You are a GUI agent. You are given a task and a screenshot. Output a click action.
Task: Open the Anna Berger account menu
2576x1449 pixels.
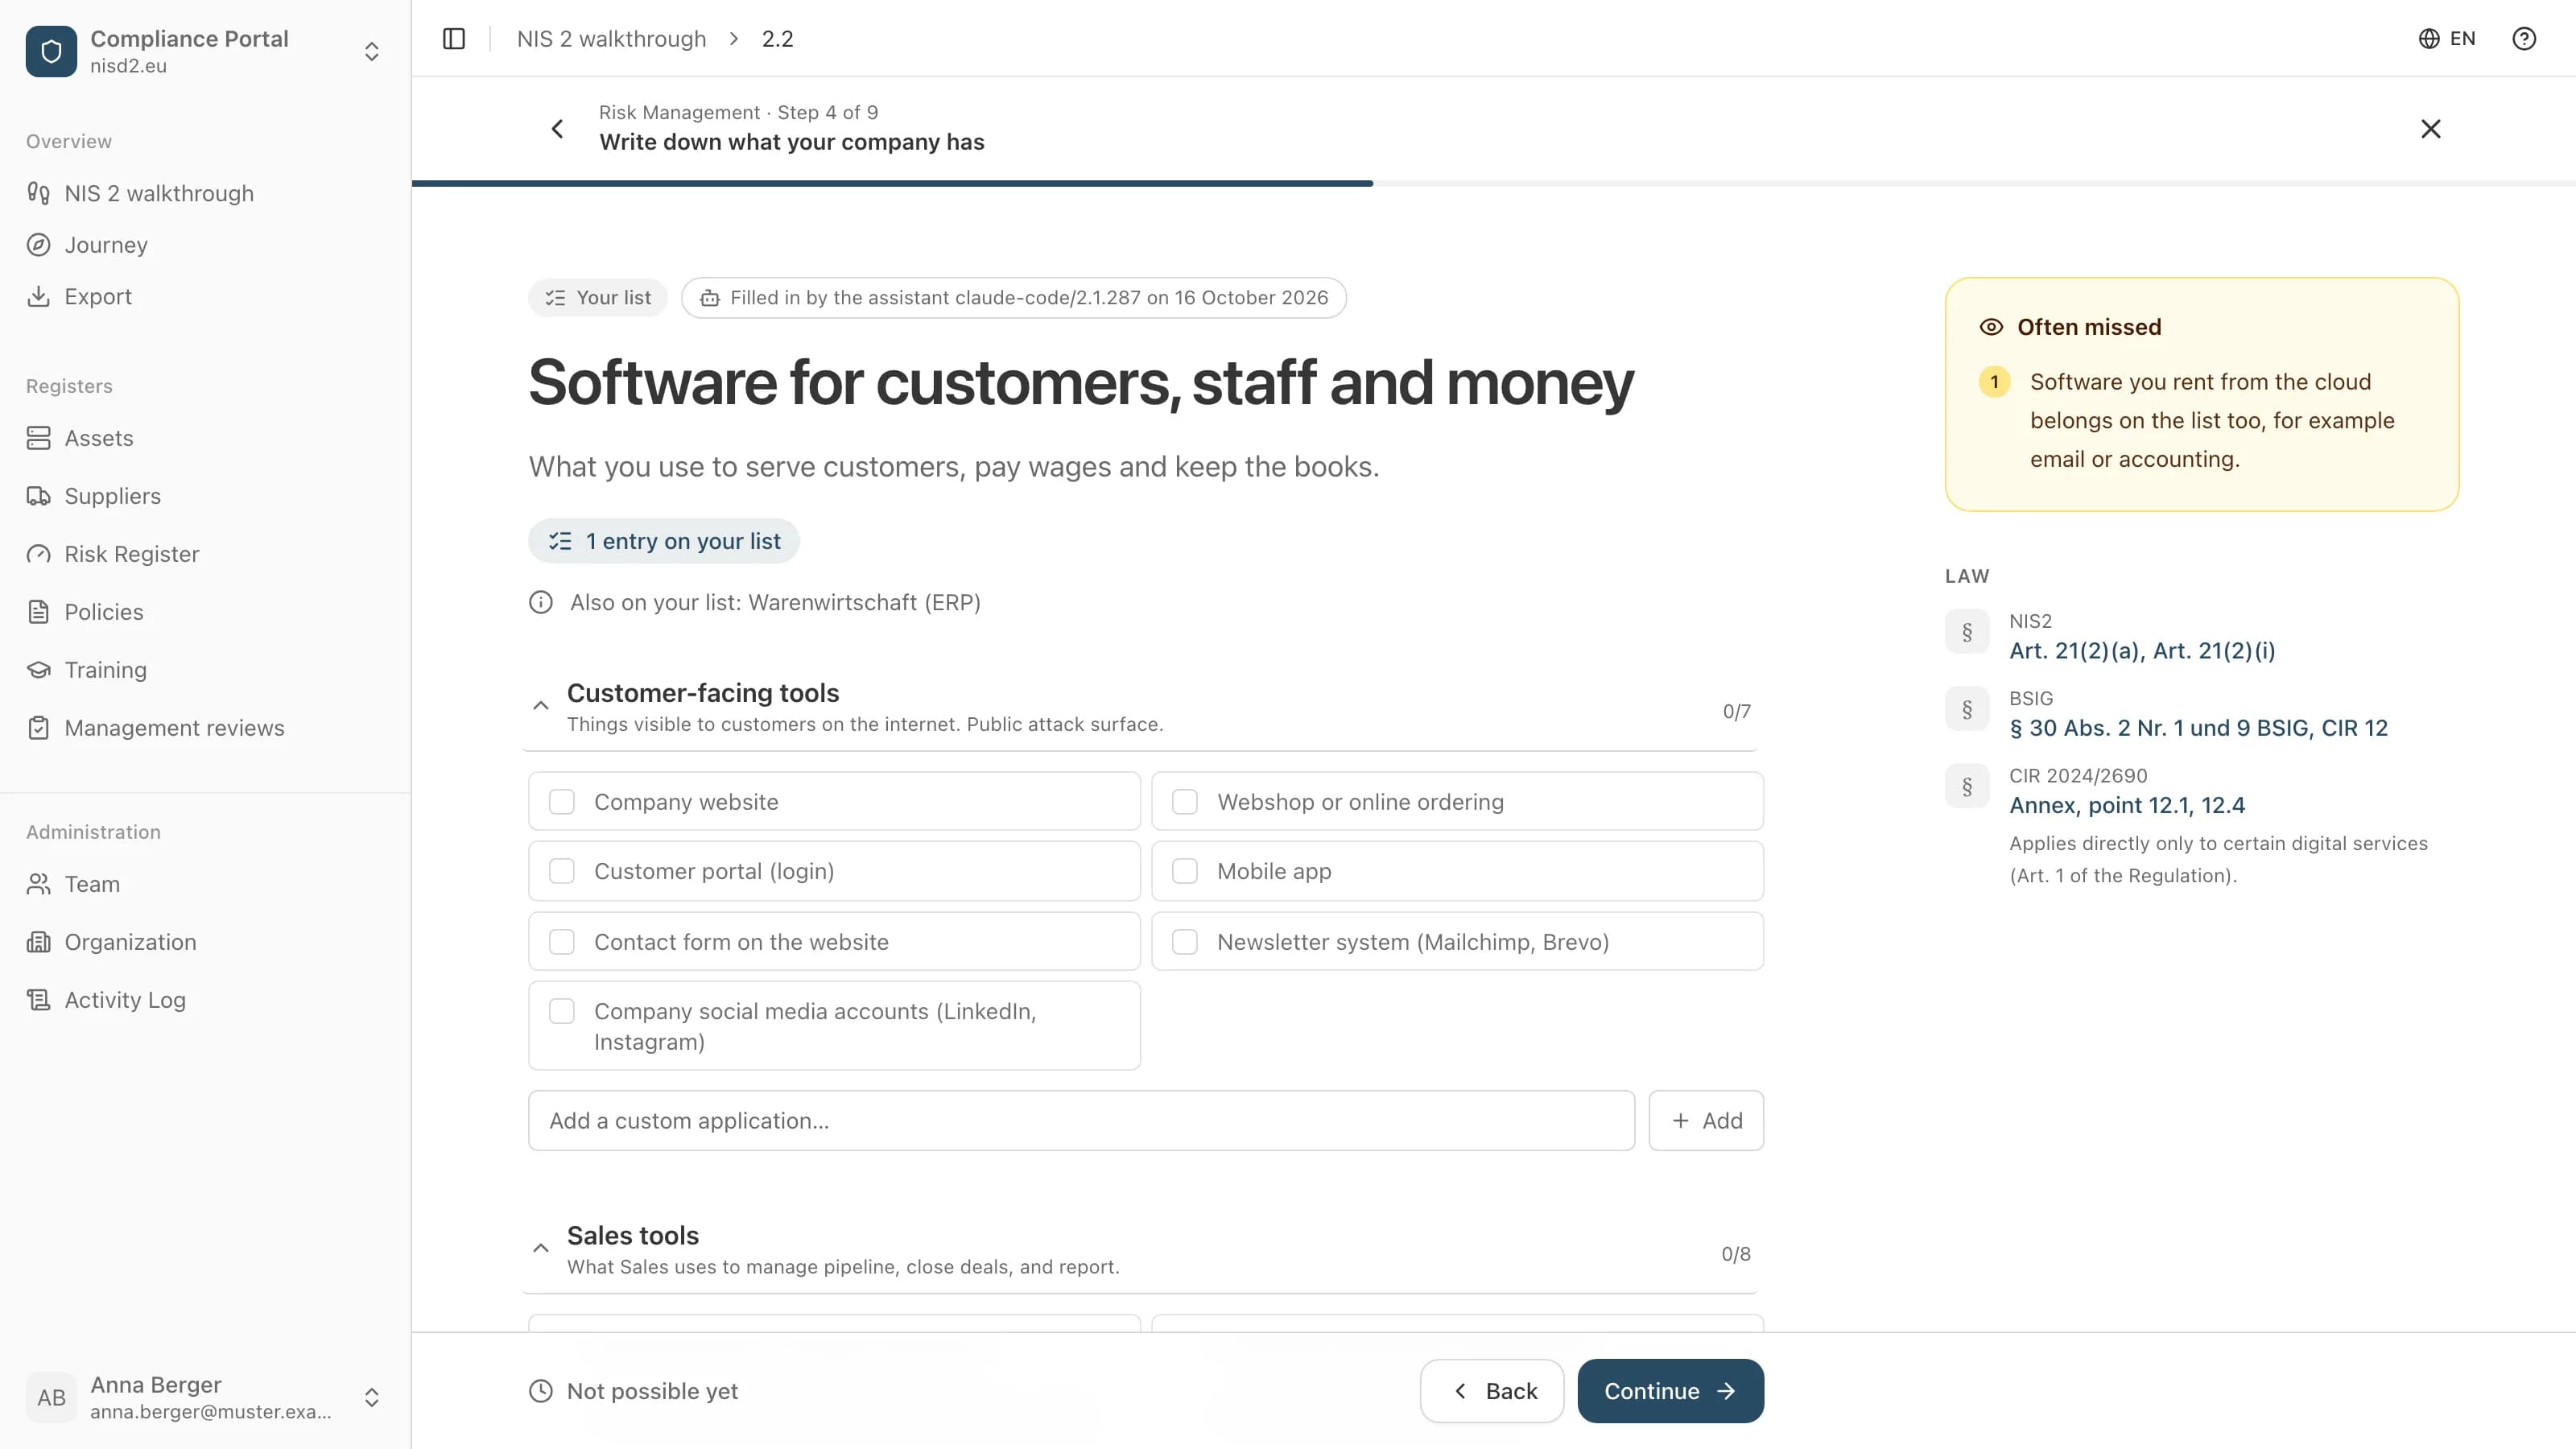pyautogui.click(x=372, y=1397)
